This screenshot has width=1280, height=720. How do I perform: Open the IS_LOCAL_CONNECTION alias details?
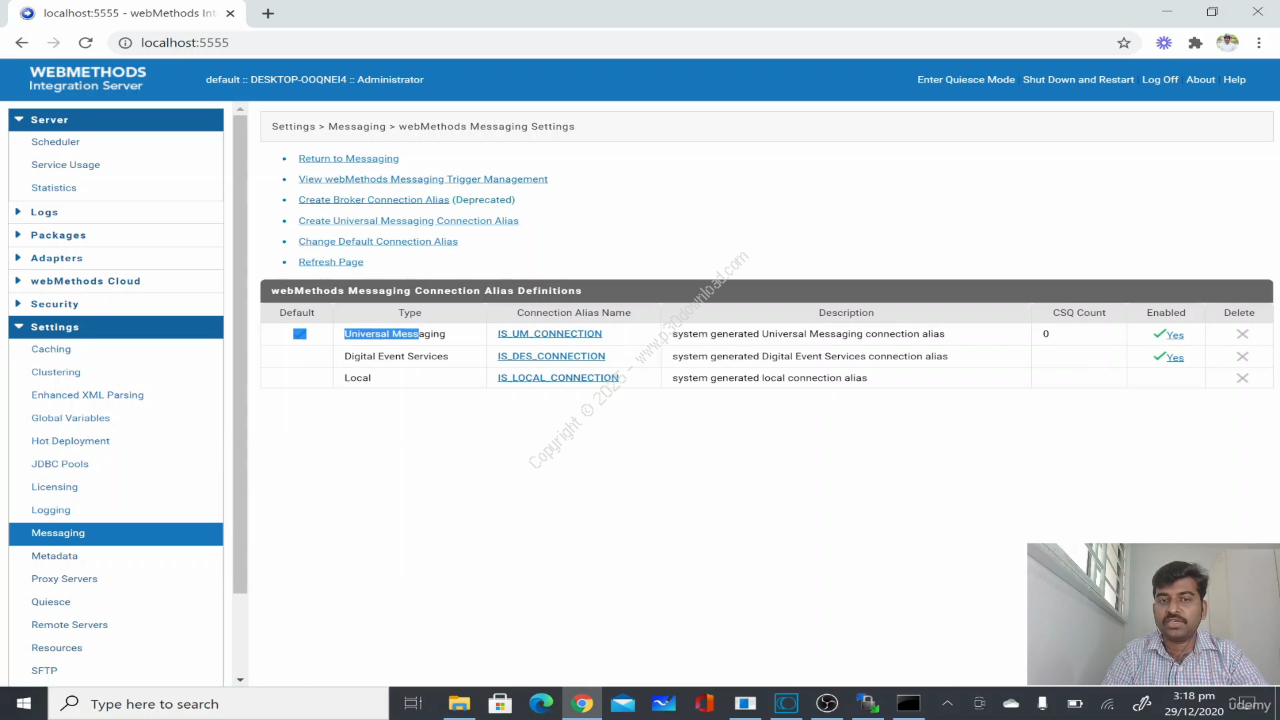pyautogui.click(x=558, y=378)
